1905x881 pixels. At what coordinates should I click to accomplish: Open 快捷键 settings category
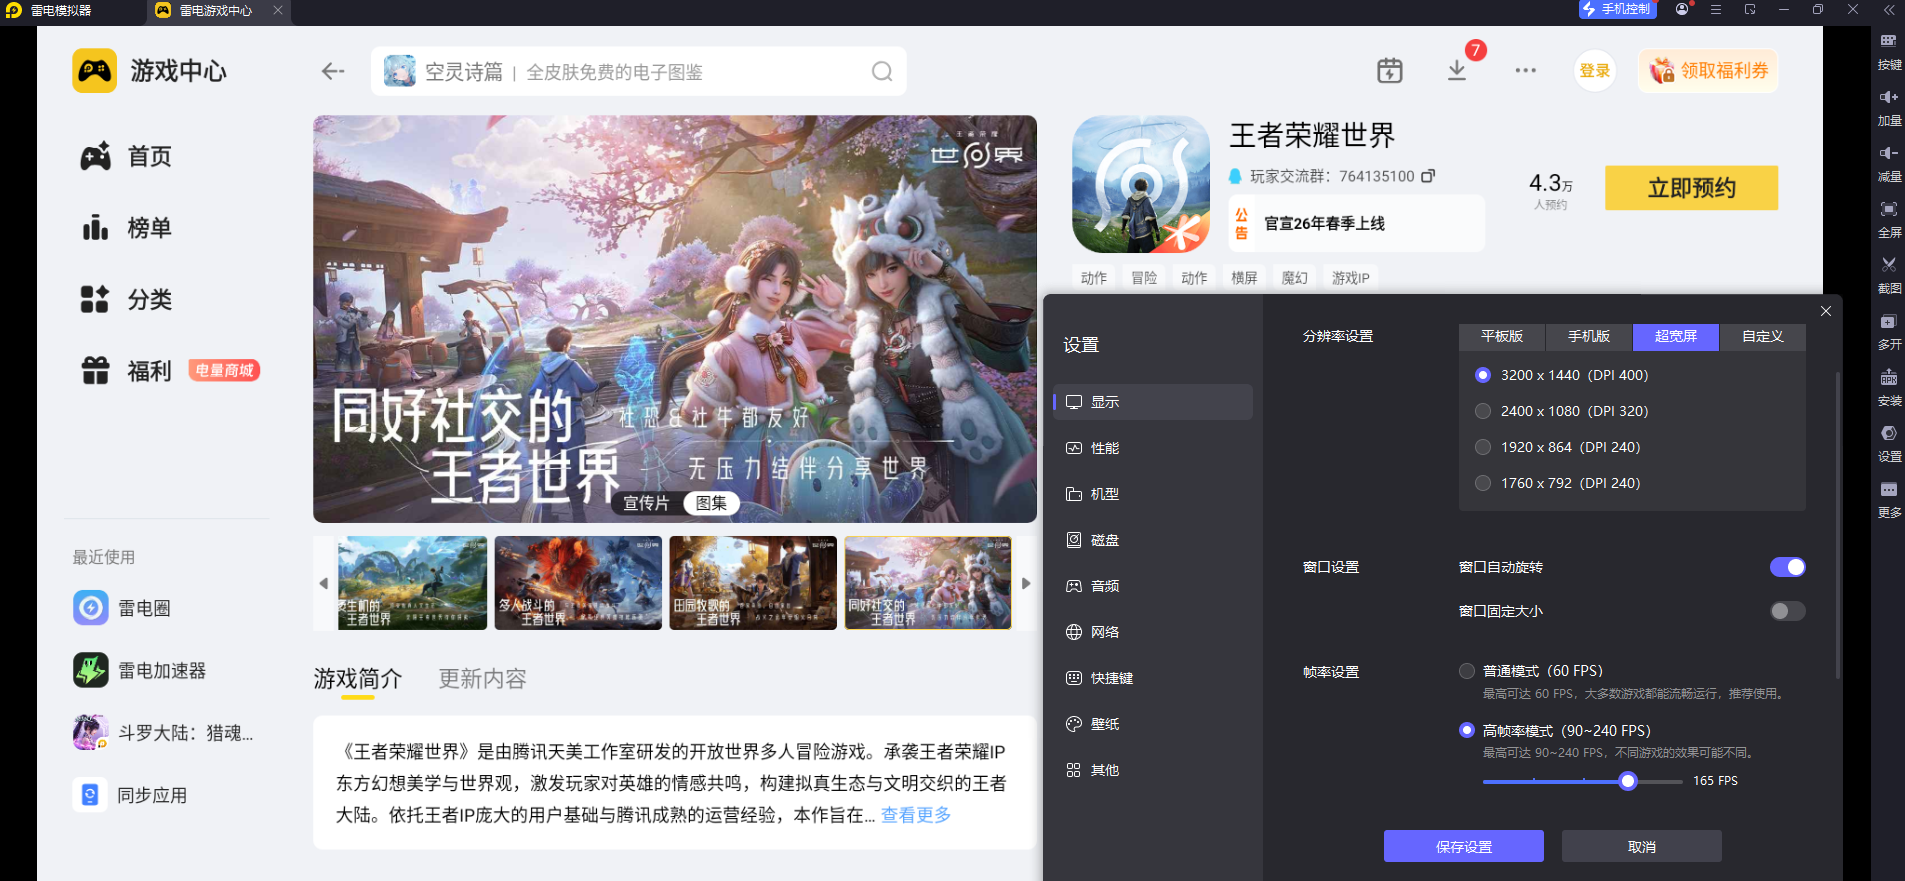coord(1153,678)
